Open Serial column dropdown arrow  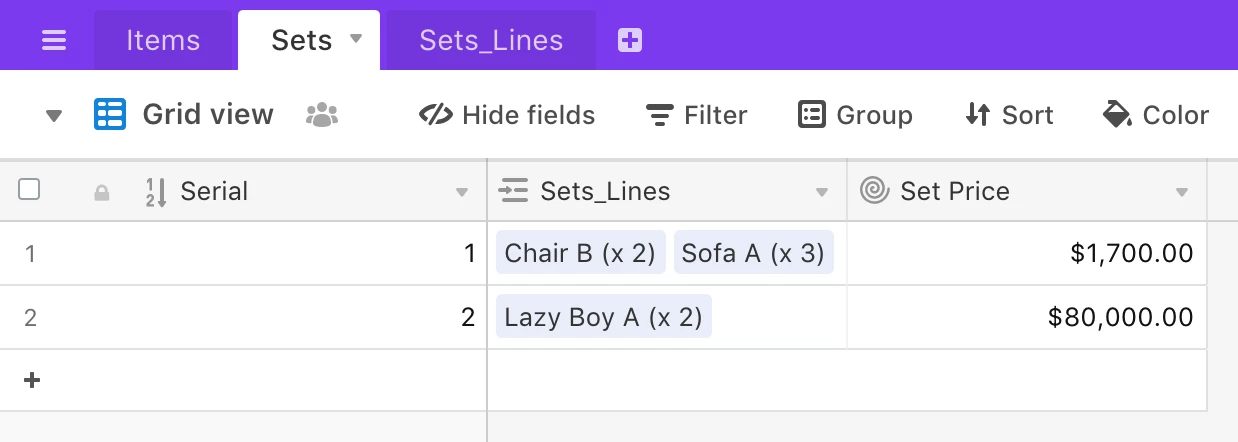point(462,192)
